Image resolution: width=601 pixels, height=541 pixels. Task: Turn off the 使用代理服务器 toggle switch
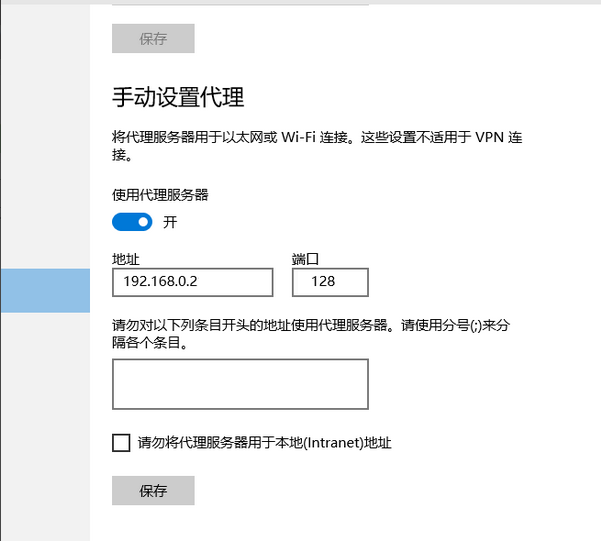click(x=132, y=221)
